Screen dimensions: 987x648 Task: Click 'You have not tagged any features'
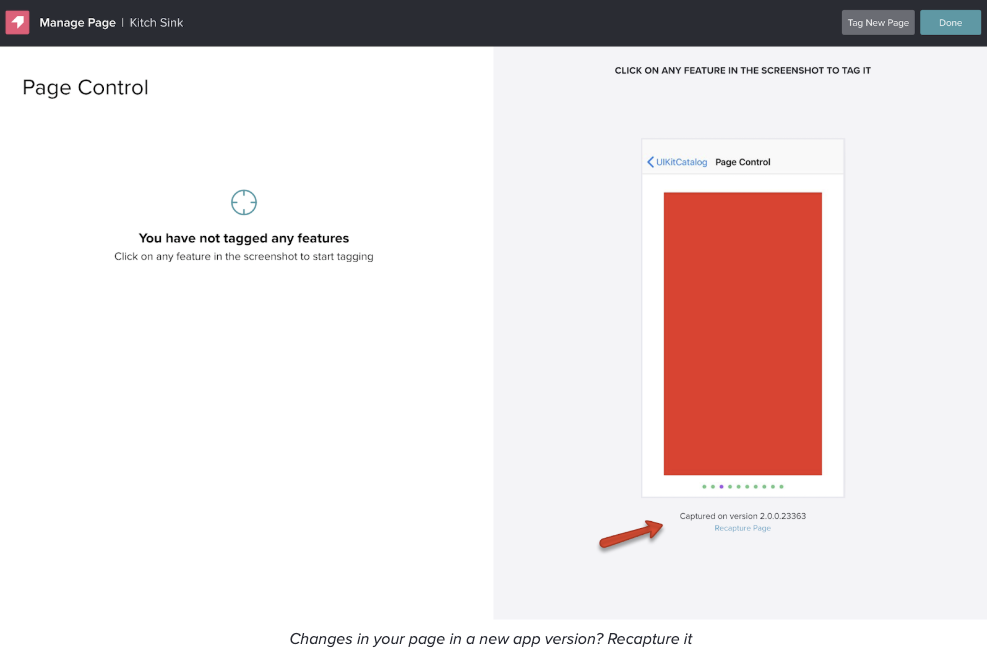click(x=244, y=238)
